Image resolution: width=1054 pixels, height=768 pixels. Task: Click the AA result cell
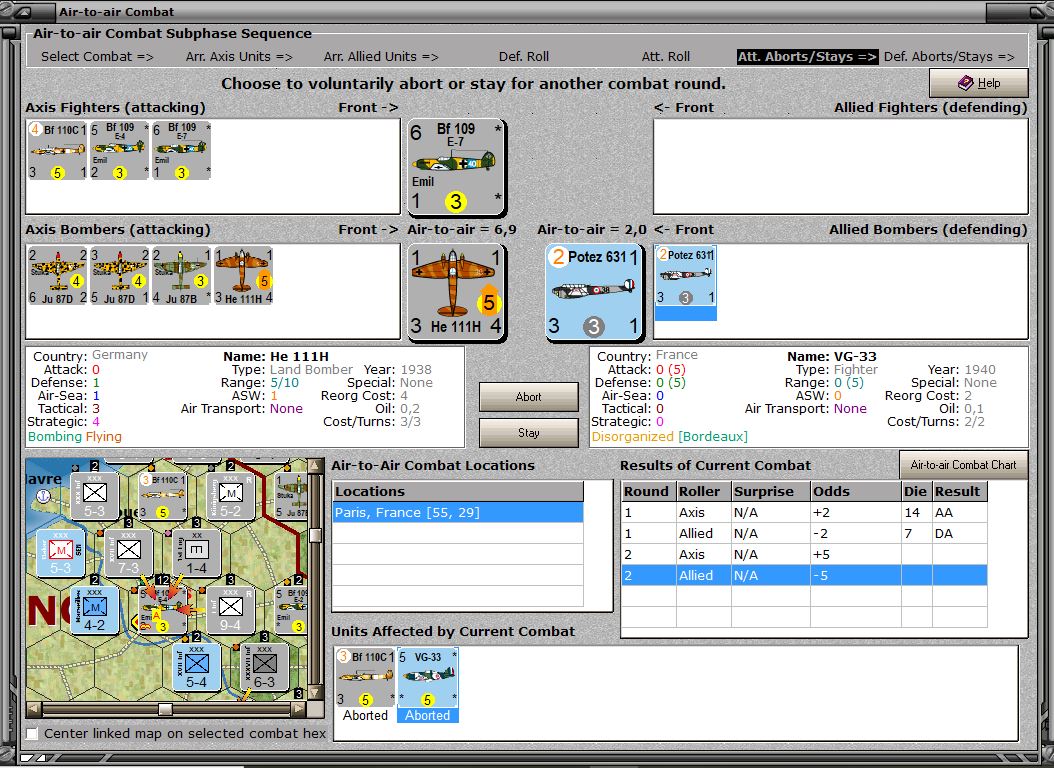pyautogui.click(x=959, y=513)
